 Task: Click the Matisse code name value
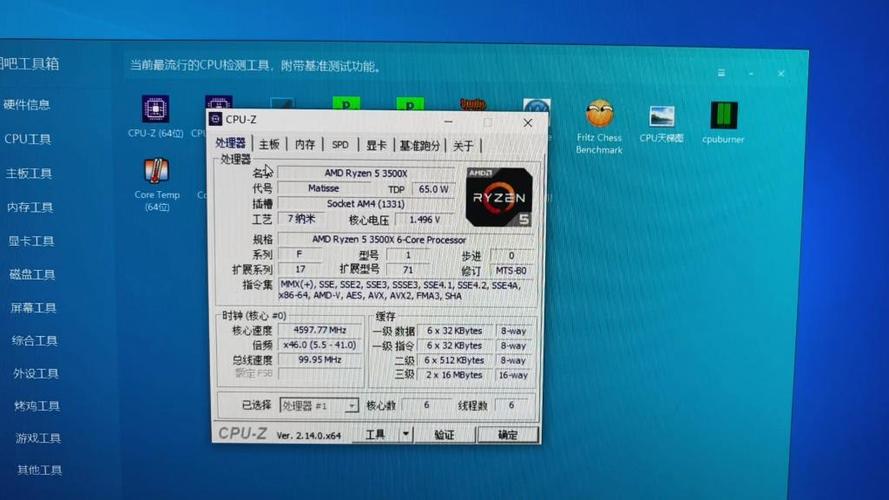(x=324, y=188)
